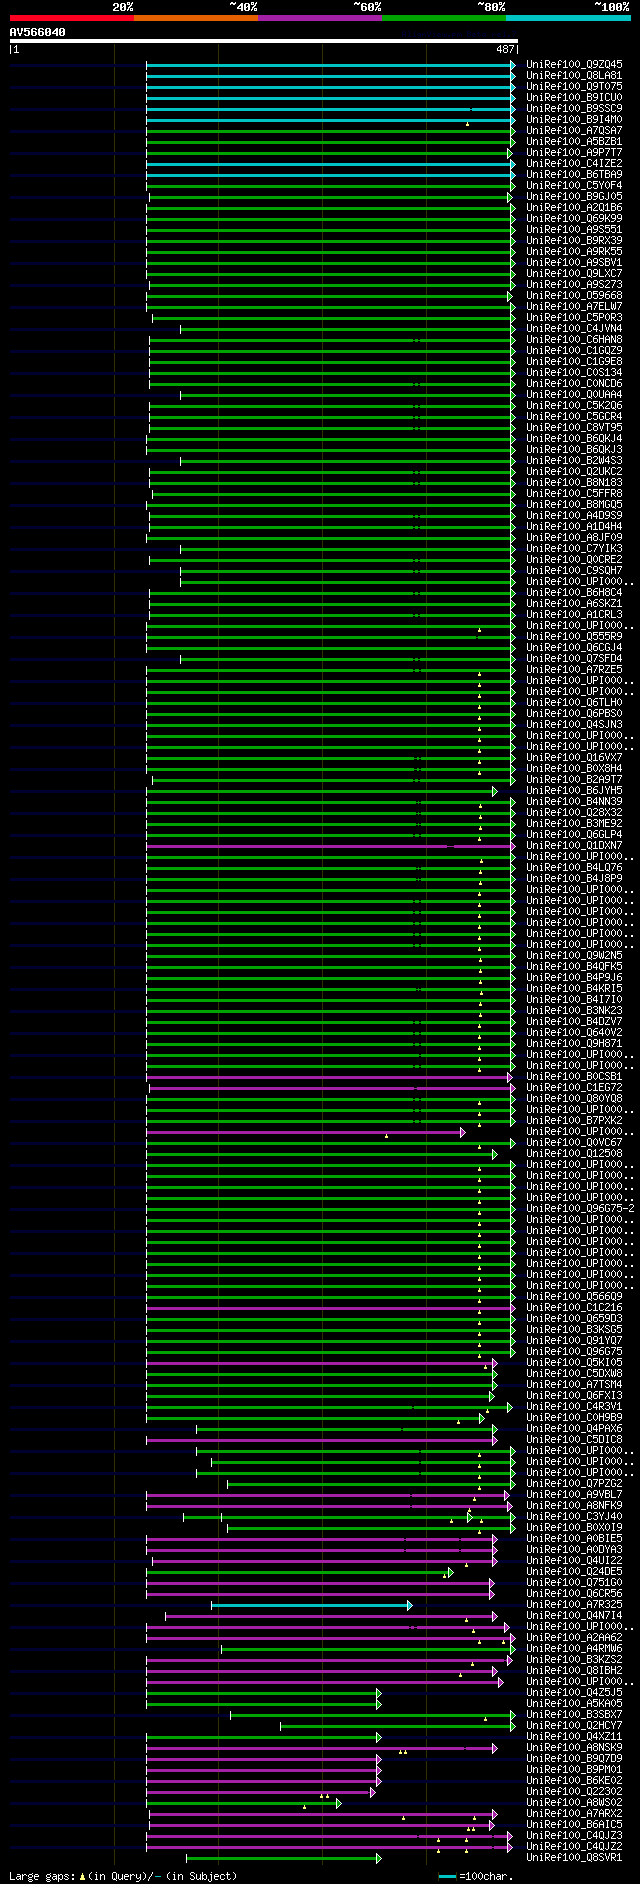The height and width of the screenshot is (1884, 640).
Task: Select label UniRef100_Q22302
Action: pyautogui.click(x=574, y=1792)
